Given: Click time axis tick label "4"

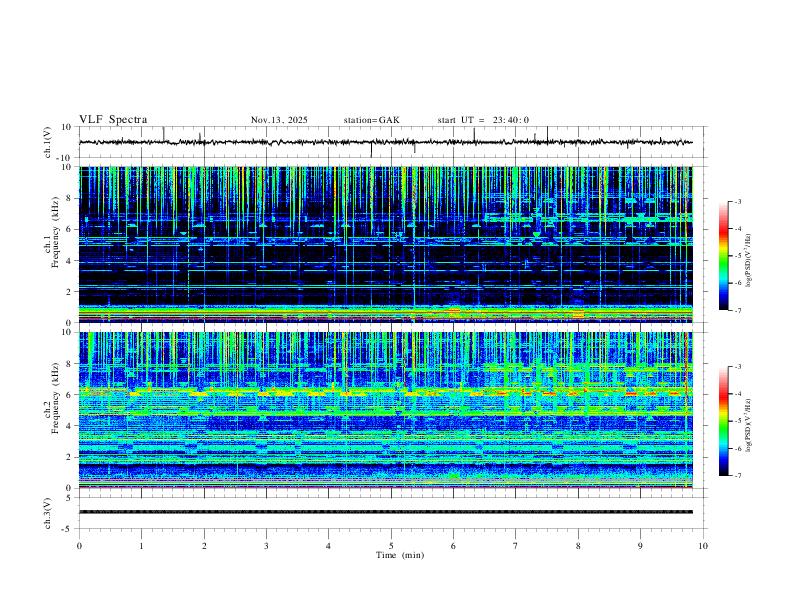Looking at the screenshot, I should [x=328, y=546].
